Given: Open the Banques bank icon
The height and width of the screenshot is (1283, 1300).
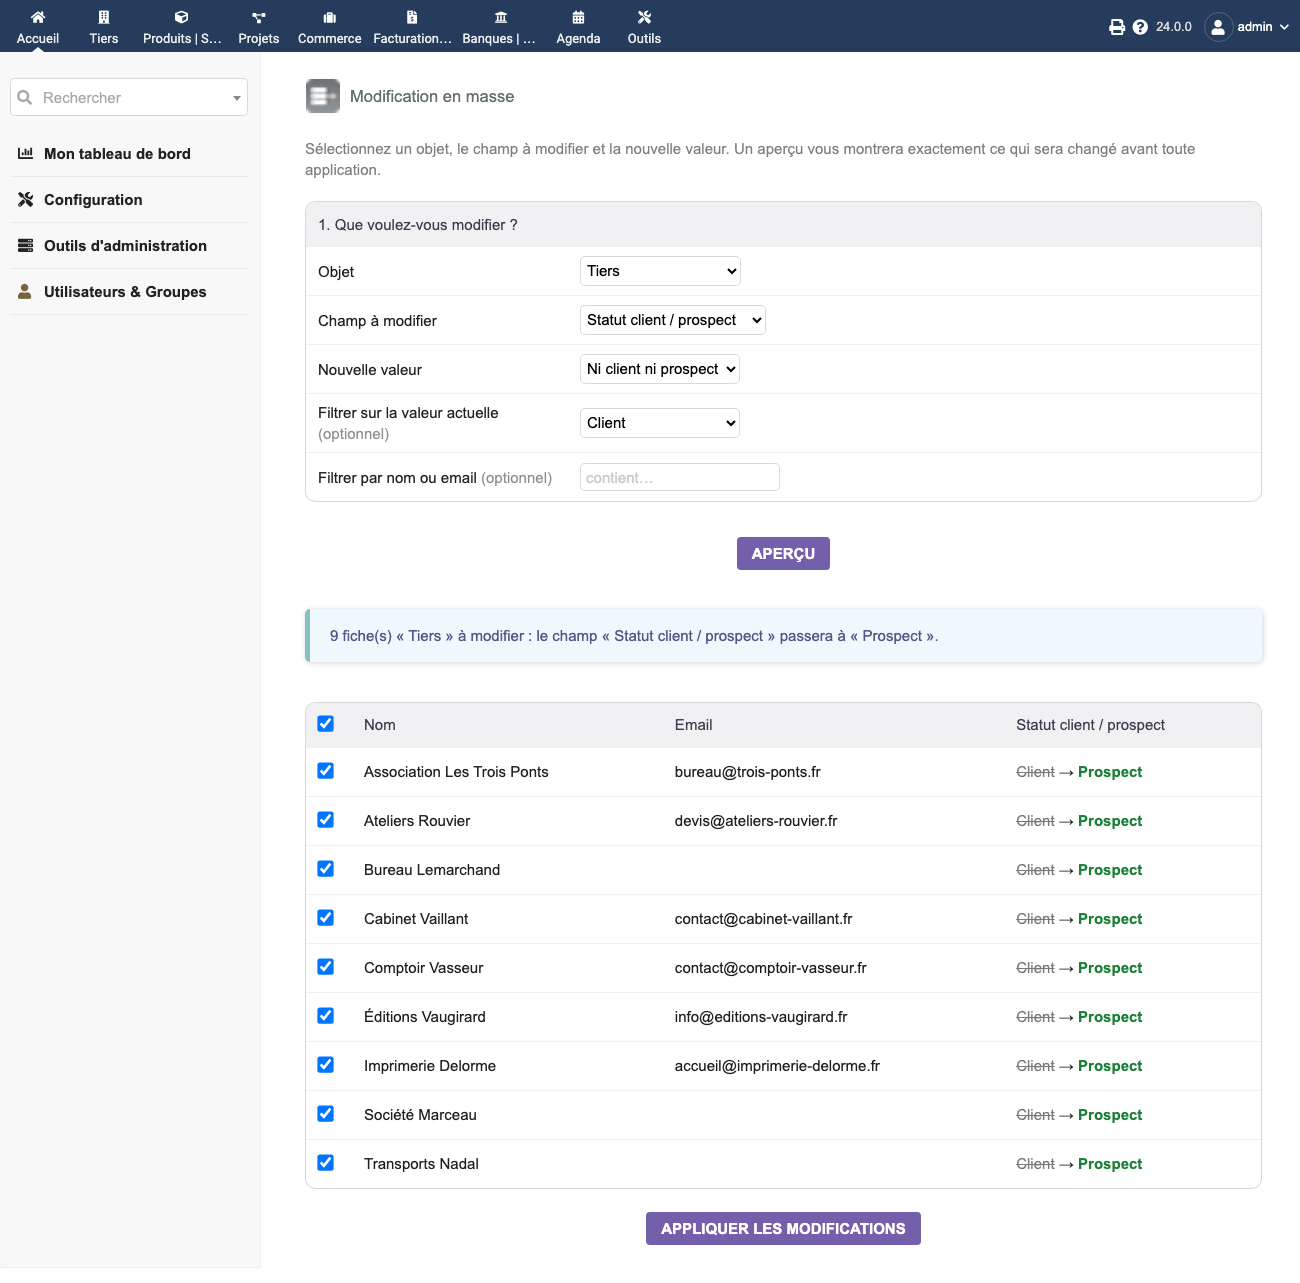Looking at the screenshot, I should coord(501,17).
